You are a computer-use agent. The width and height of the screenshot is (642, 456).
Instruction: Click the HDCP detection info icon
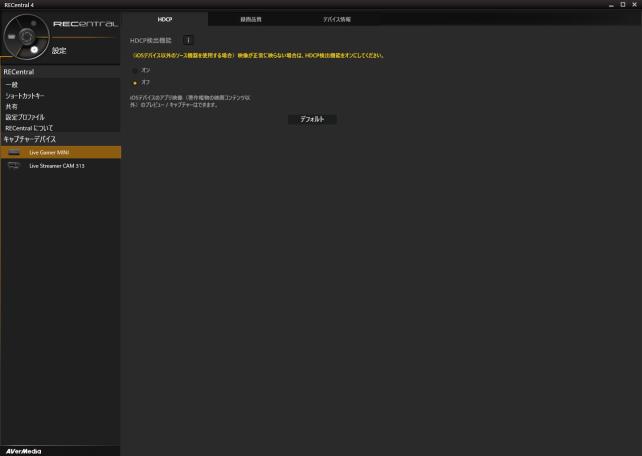click(x=188, y=40)
